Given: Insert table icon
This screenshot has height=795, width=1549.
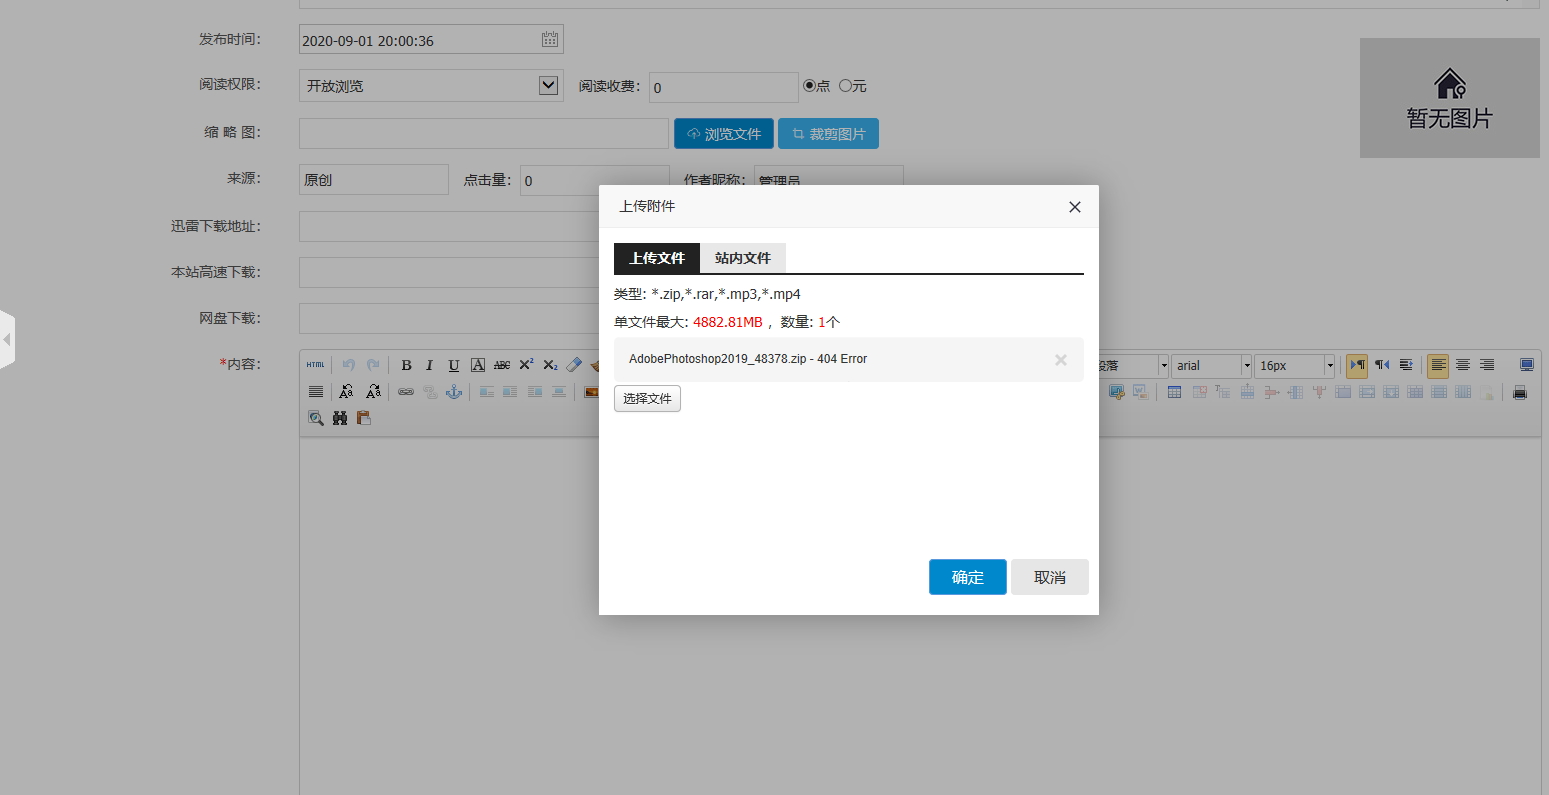Looking at the screenshot, I should [1175, 392].
